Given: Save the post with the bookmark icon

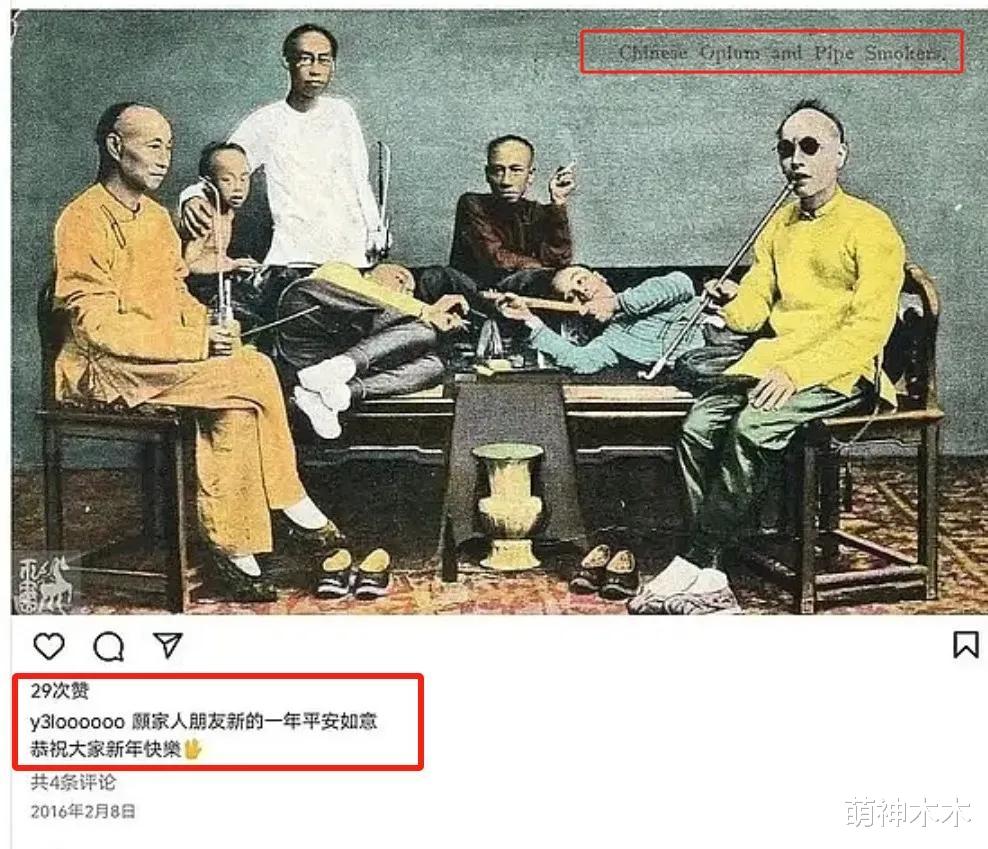Looking at the screenshot, I should point(965,644).
